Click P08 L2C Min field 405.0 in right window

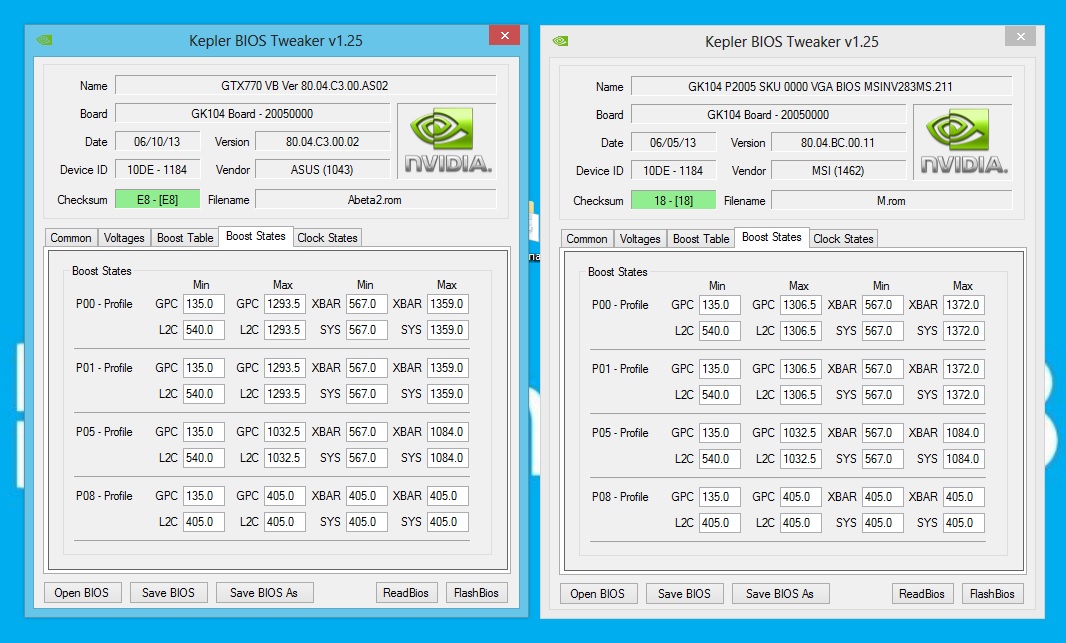point(719,523)
